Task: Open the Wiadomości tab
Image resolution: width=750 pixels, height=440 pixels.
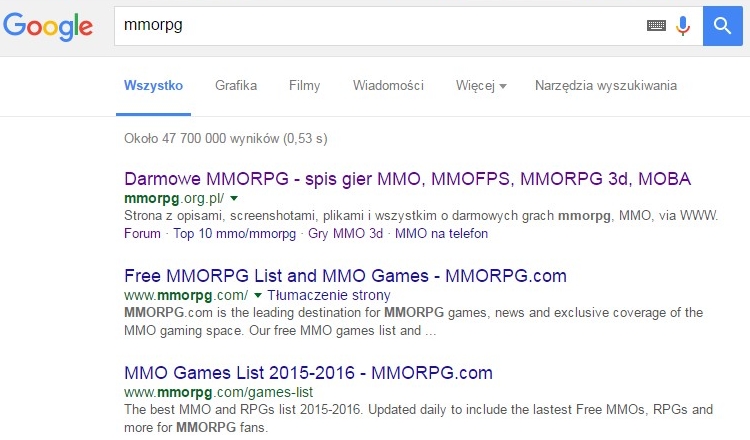Action: pyautogui.click(x=388, y=86)
